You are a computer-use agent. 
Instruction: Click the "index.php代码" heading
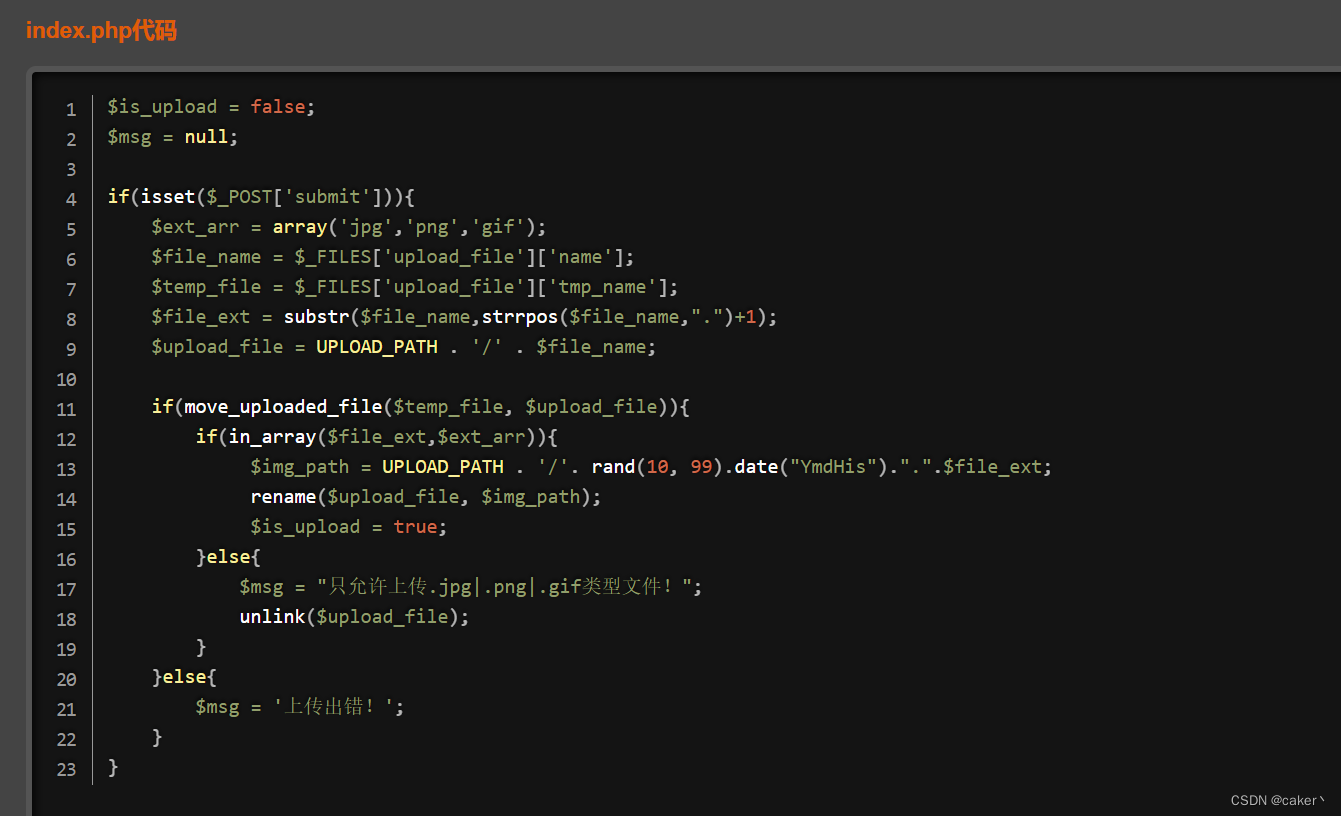(x=101, y=31)
